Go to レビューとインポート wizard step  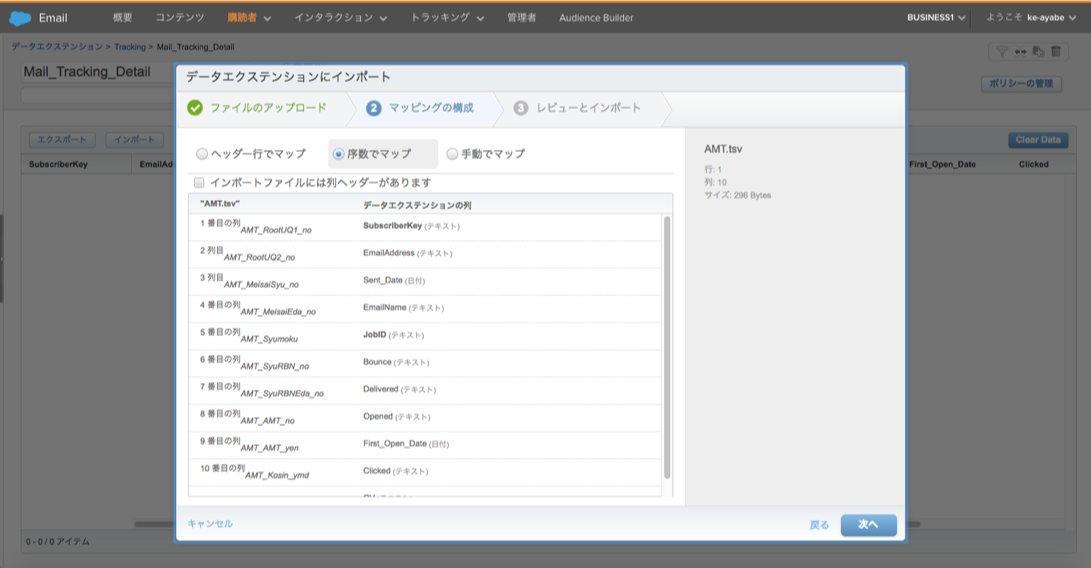pyautogui.click(x=588, y=108)
